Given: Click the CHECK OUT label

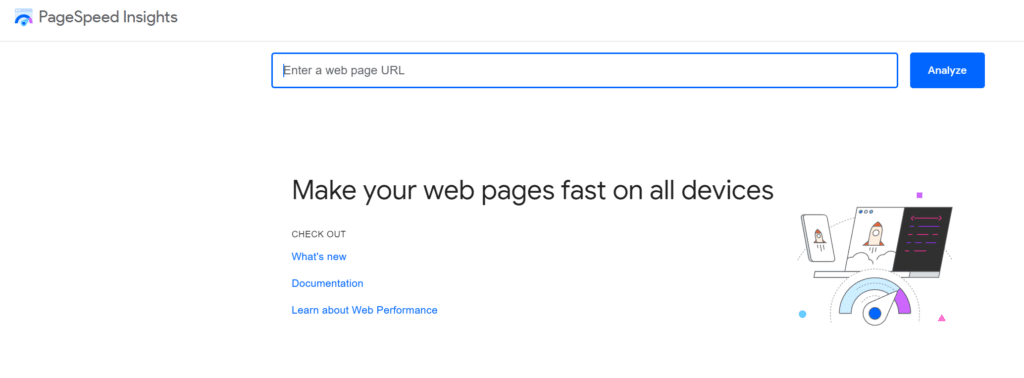Looking at the screenshot, I should point(319,234).
